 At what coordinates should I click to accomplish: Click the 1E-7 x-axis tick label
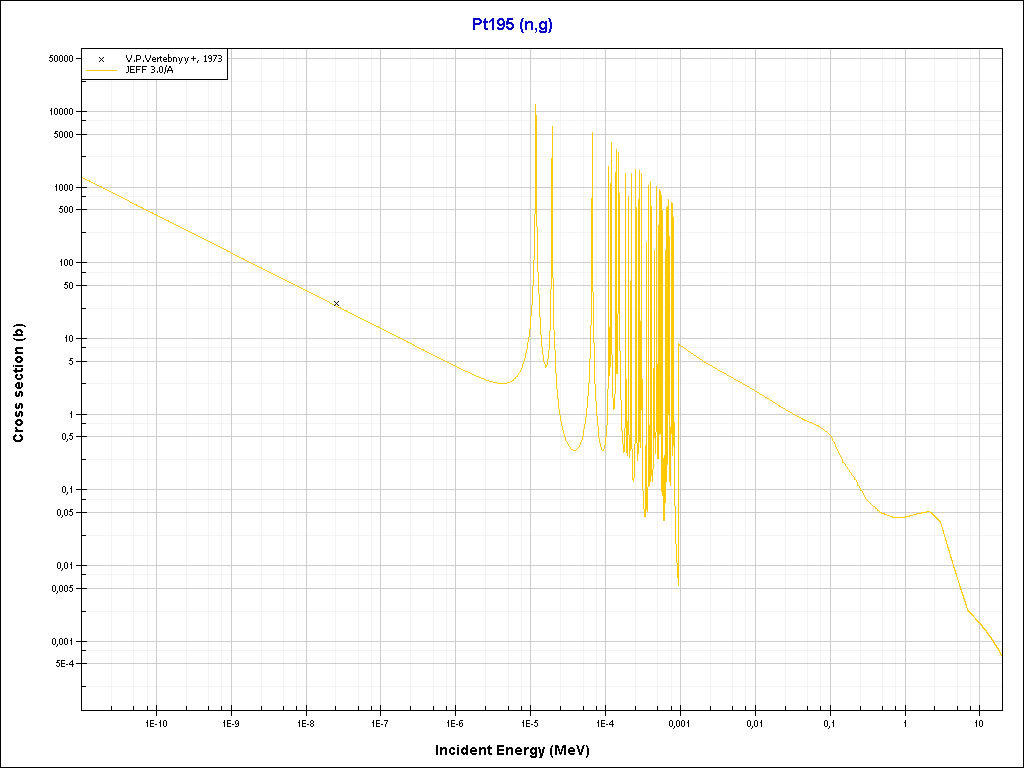click(380, 723)
